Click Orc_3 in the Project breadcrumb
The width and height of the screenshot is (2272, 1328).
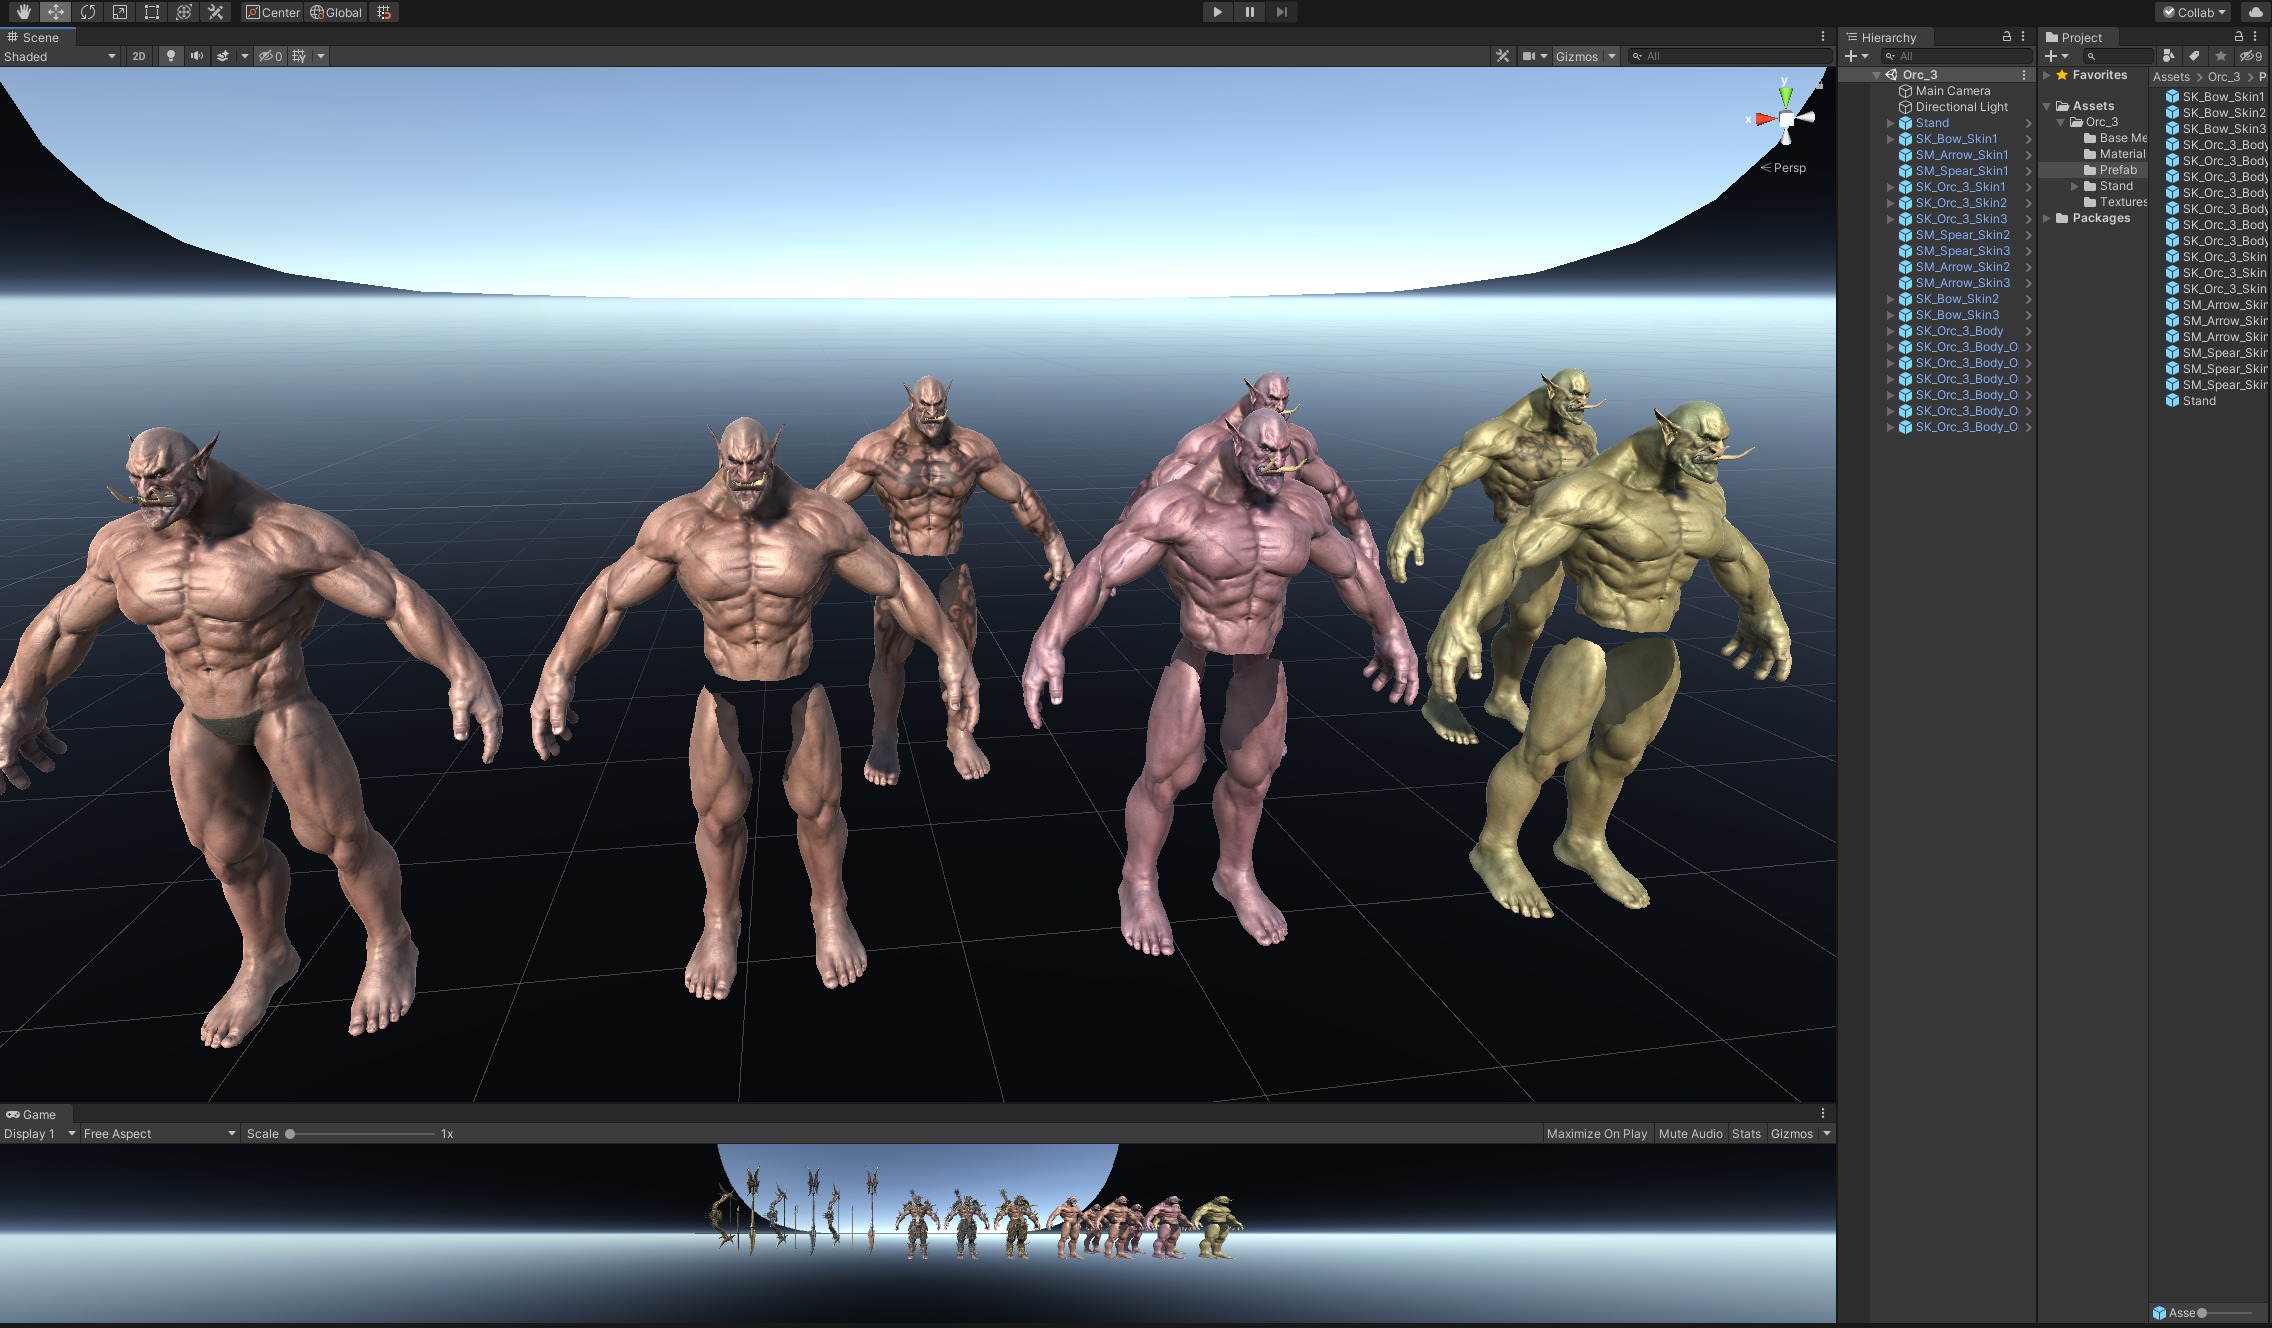(2224, 77)
